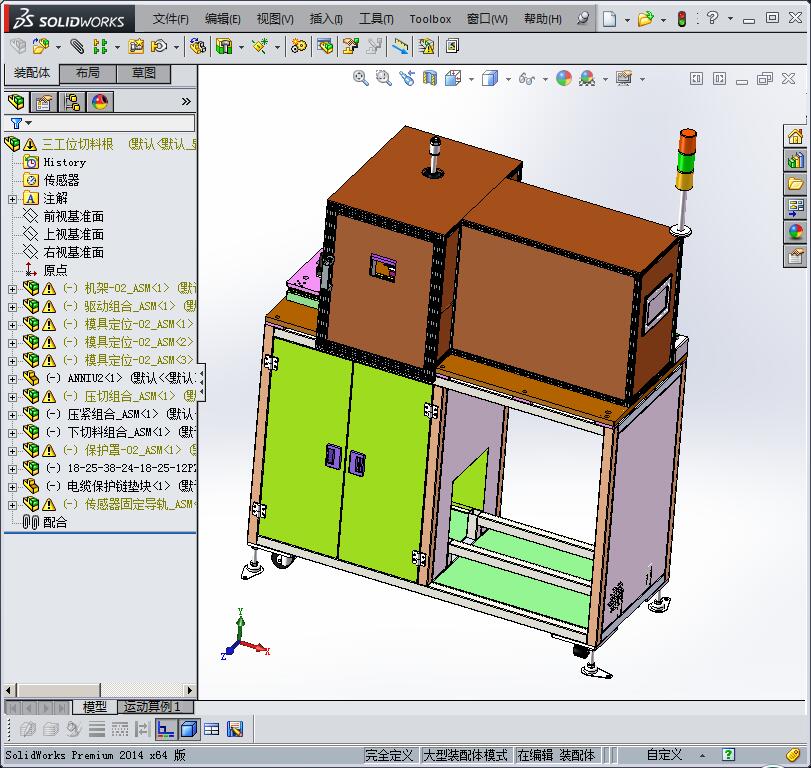Viewport: 811px width, 768px height.
Task: Open the 视图(V) menu
Action: [x=275, y=19]
